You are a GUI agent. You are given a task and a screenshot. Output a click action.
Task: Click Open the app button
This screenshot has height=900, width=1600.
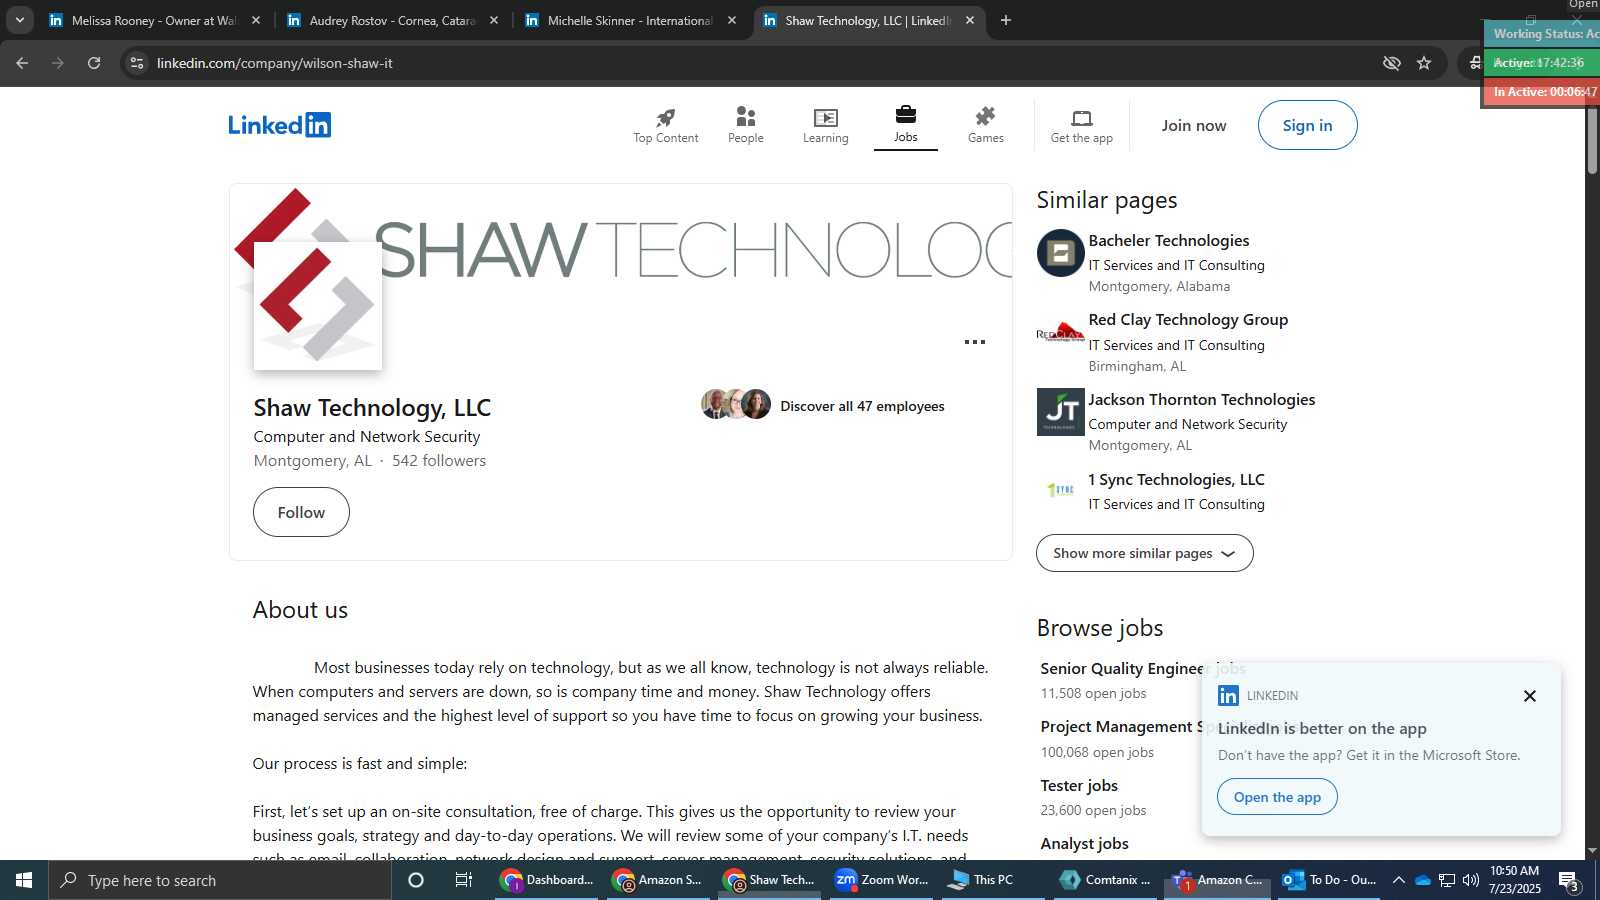(x=1277, y=797)
